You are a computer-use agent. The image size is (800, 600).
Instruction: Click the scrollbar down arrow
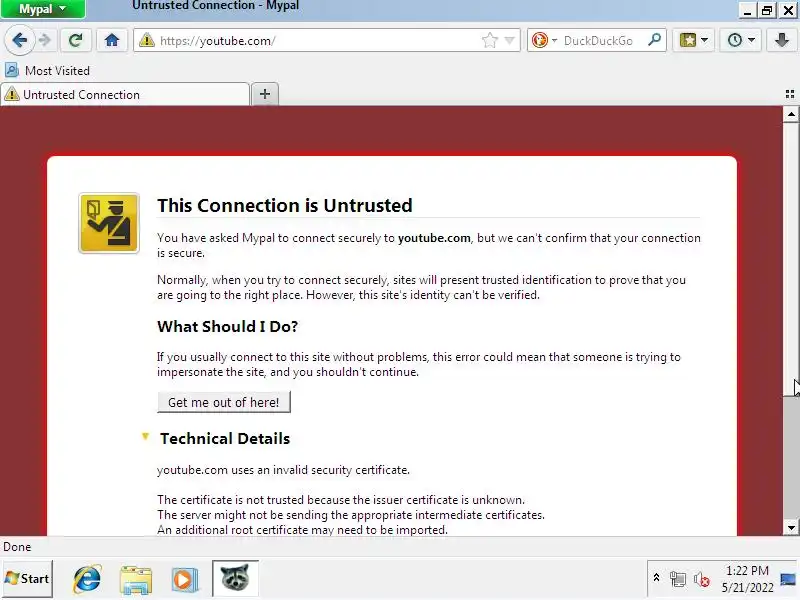791,528
